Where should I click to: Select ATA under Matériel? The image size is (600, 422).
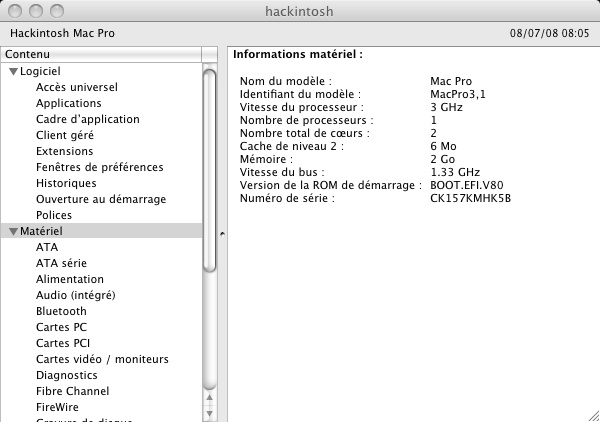click(47, 247)
